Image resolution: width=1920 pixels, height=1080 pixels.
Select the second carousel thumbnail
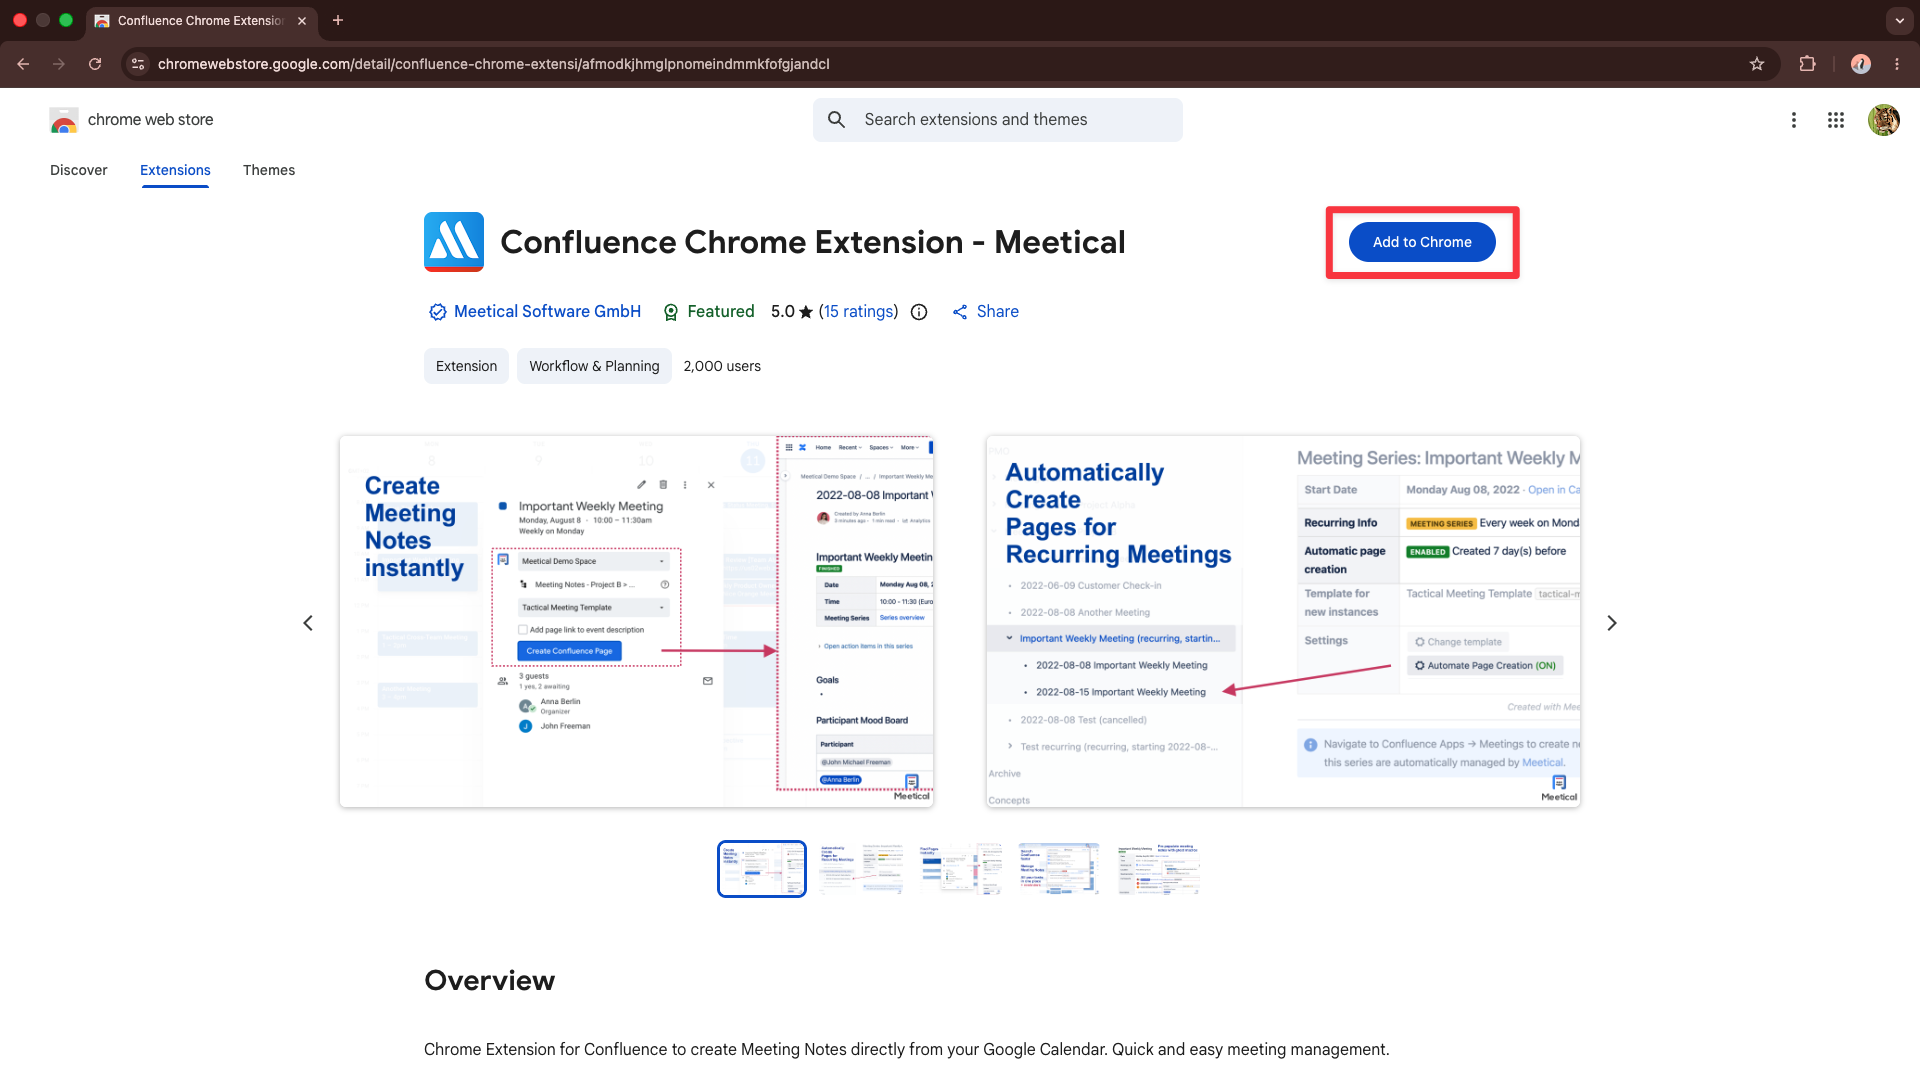pos(862,869)
